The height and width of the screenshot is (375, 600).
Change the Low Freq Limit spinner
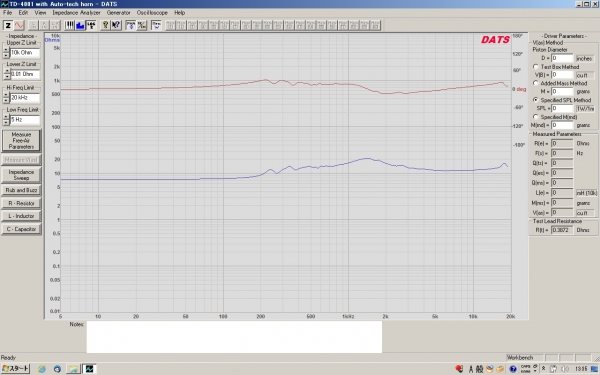click(6, 120)
